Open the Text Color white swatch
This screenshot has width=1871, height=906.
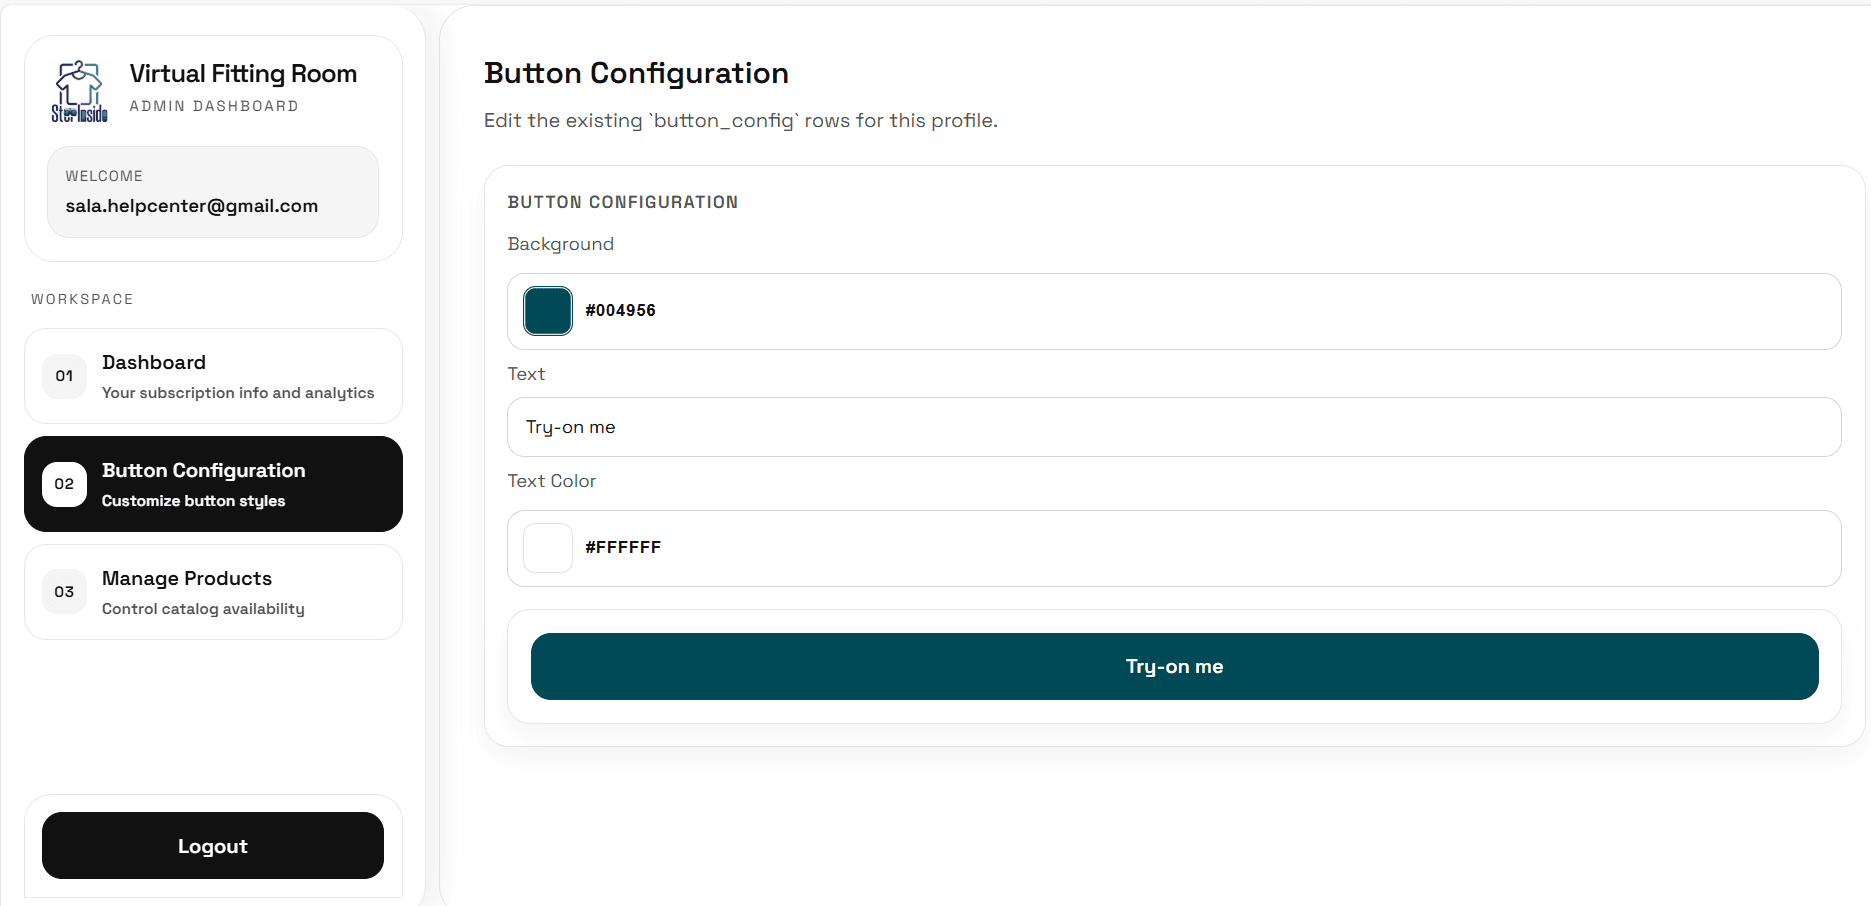[548, 548]
